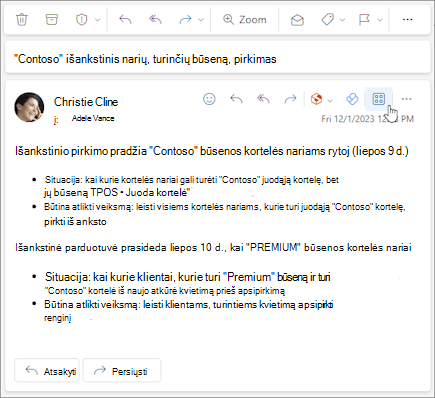Delete the message with the trash icon
435x398 pixels.
pos(22,19)
